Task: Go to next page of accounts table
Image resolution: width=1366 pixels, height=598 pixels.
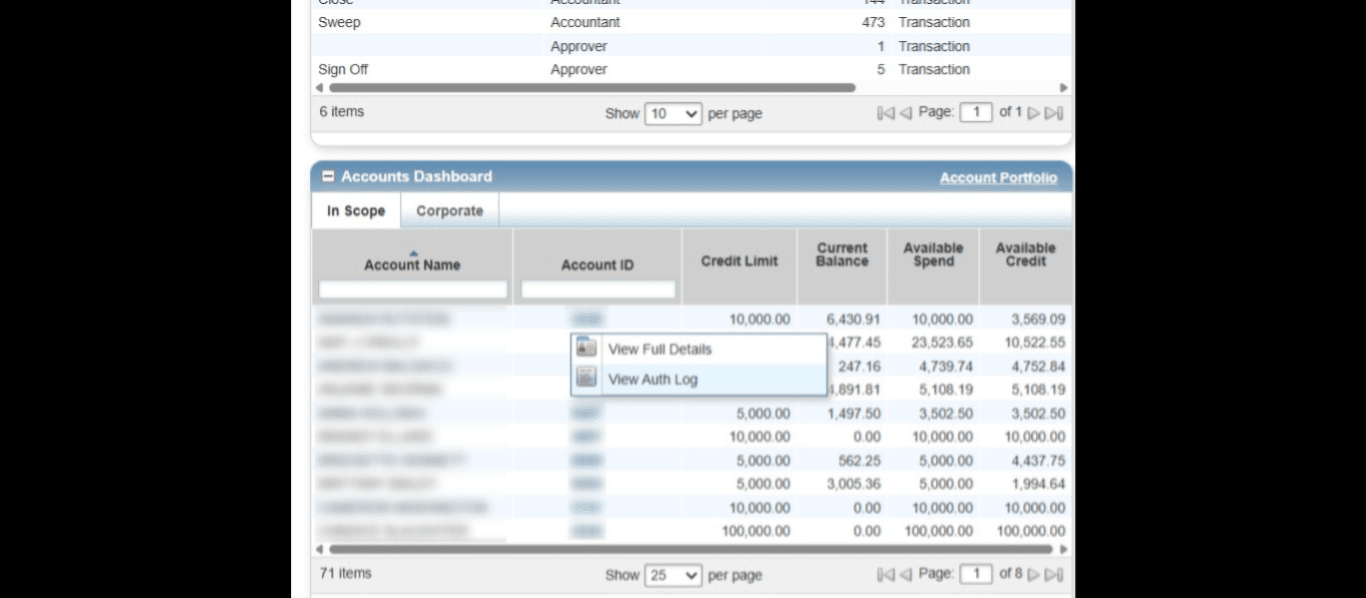Action: click(1034, 574)
